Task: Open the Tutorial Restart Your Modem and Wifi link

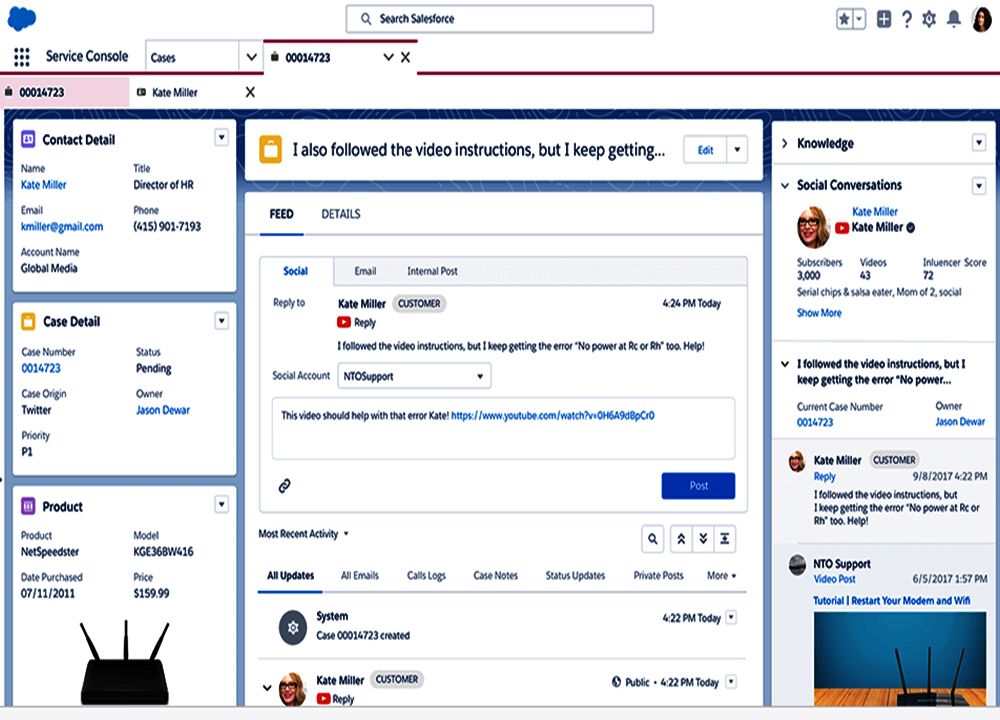Action: point(892,601)
